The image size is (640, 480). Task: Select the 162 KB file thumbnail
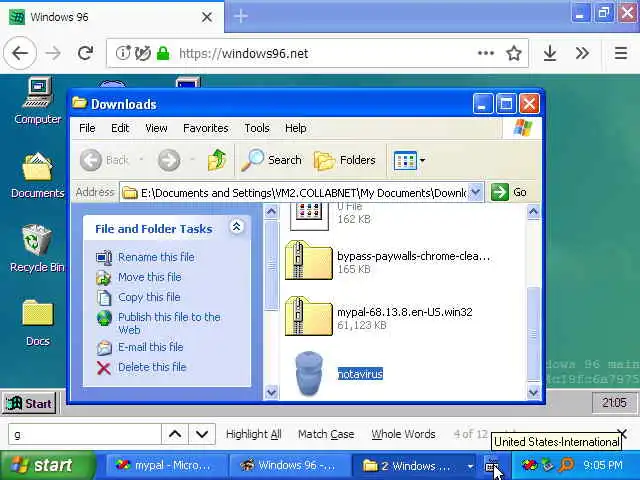[309, 216]
